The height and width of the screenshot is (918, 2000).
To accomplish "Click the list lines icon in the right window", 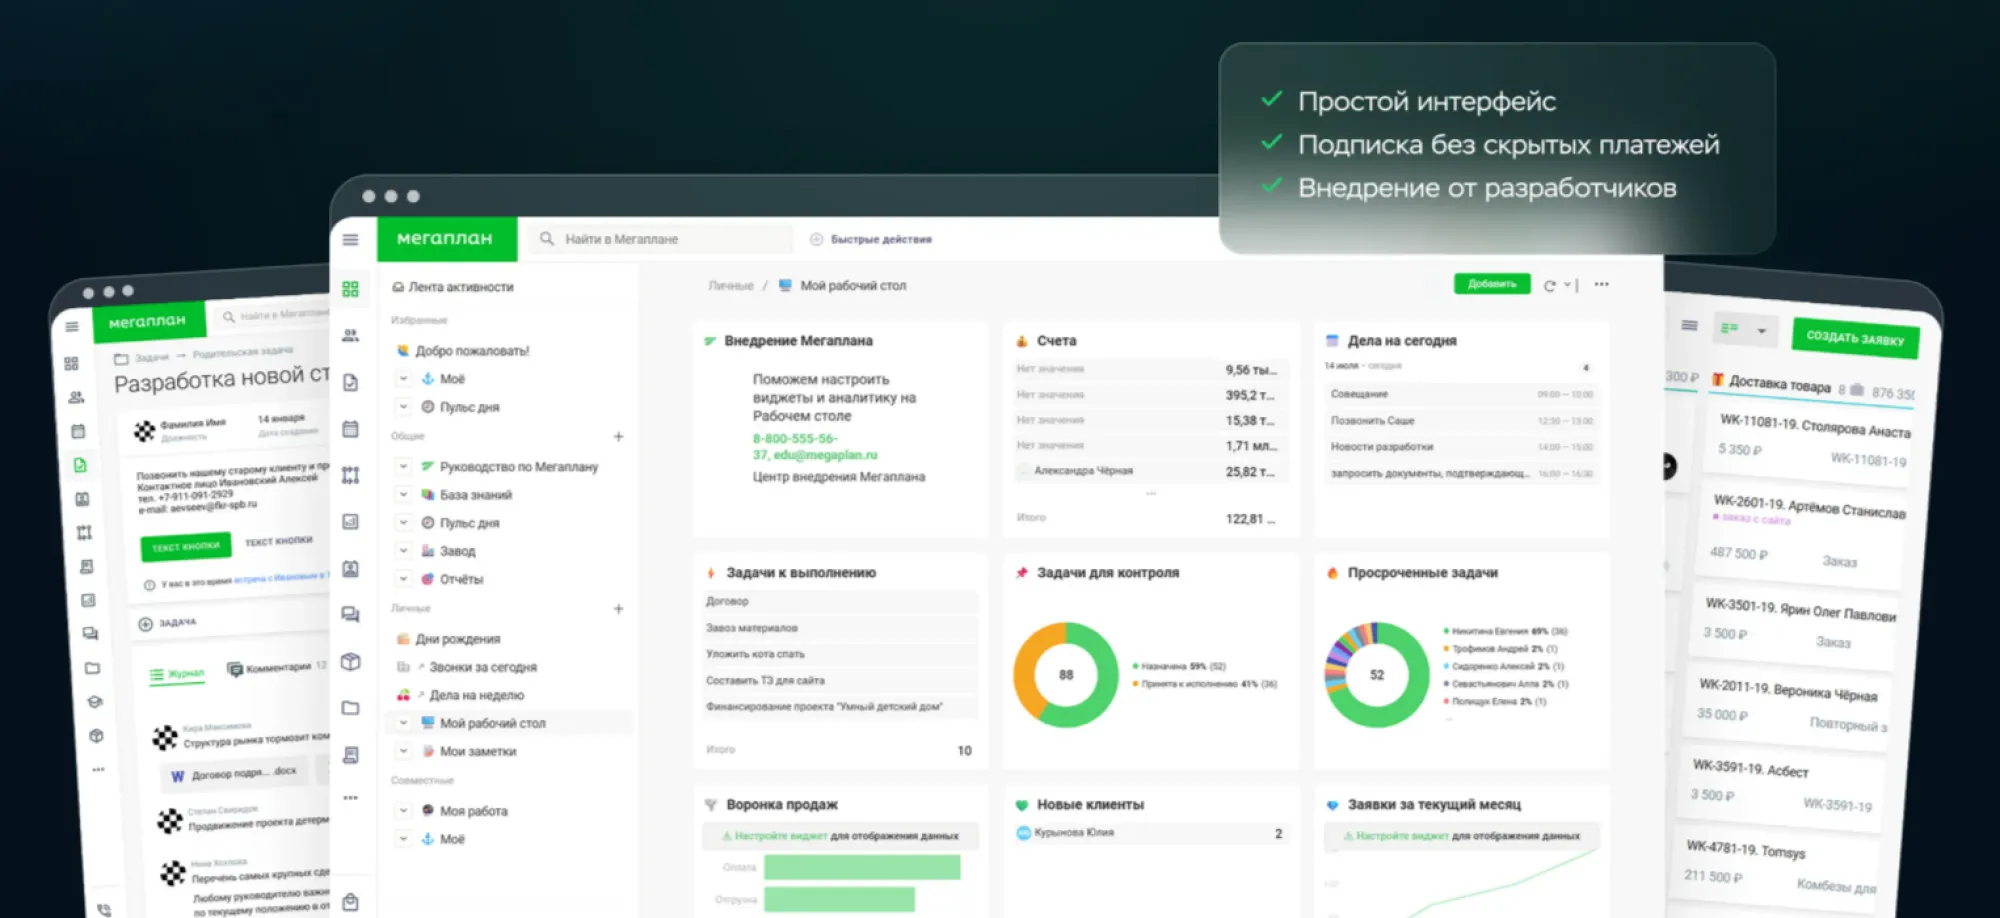I will pyautogui.click(x=1689, y=325).
